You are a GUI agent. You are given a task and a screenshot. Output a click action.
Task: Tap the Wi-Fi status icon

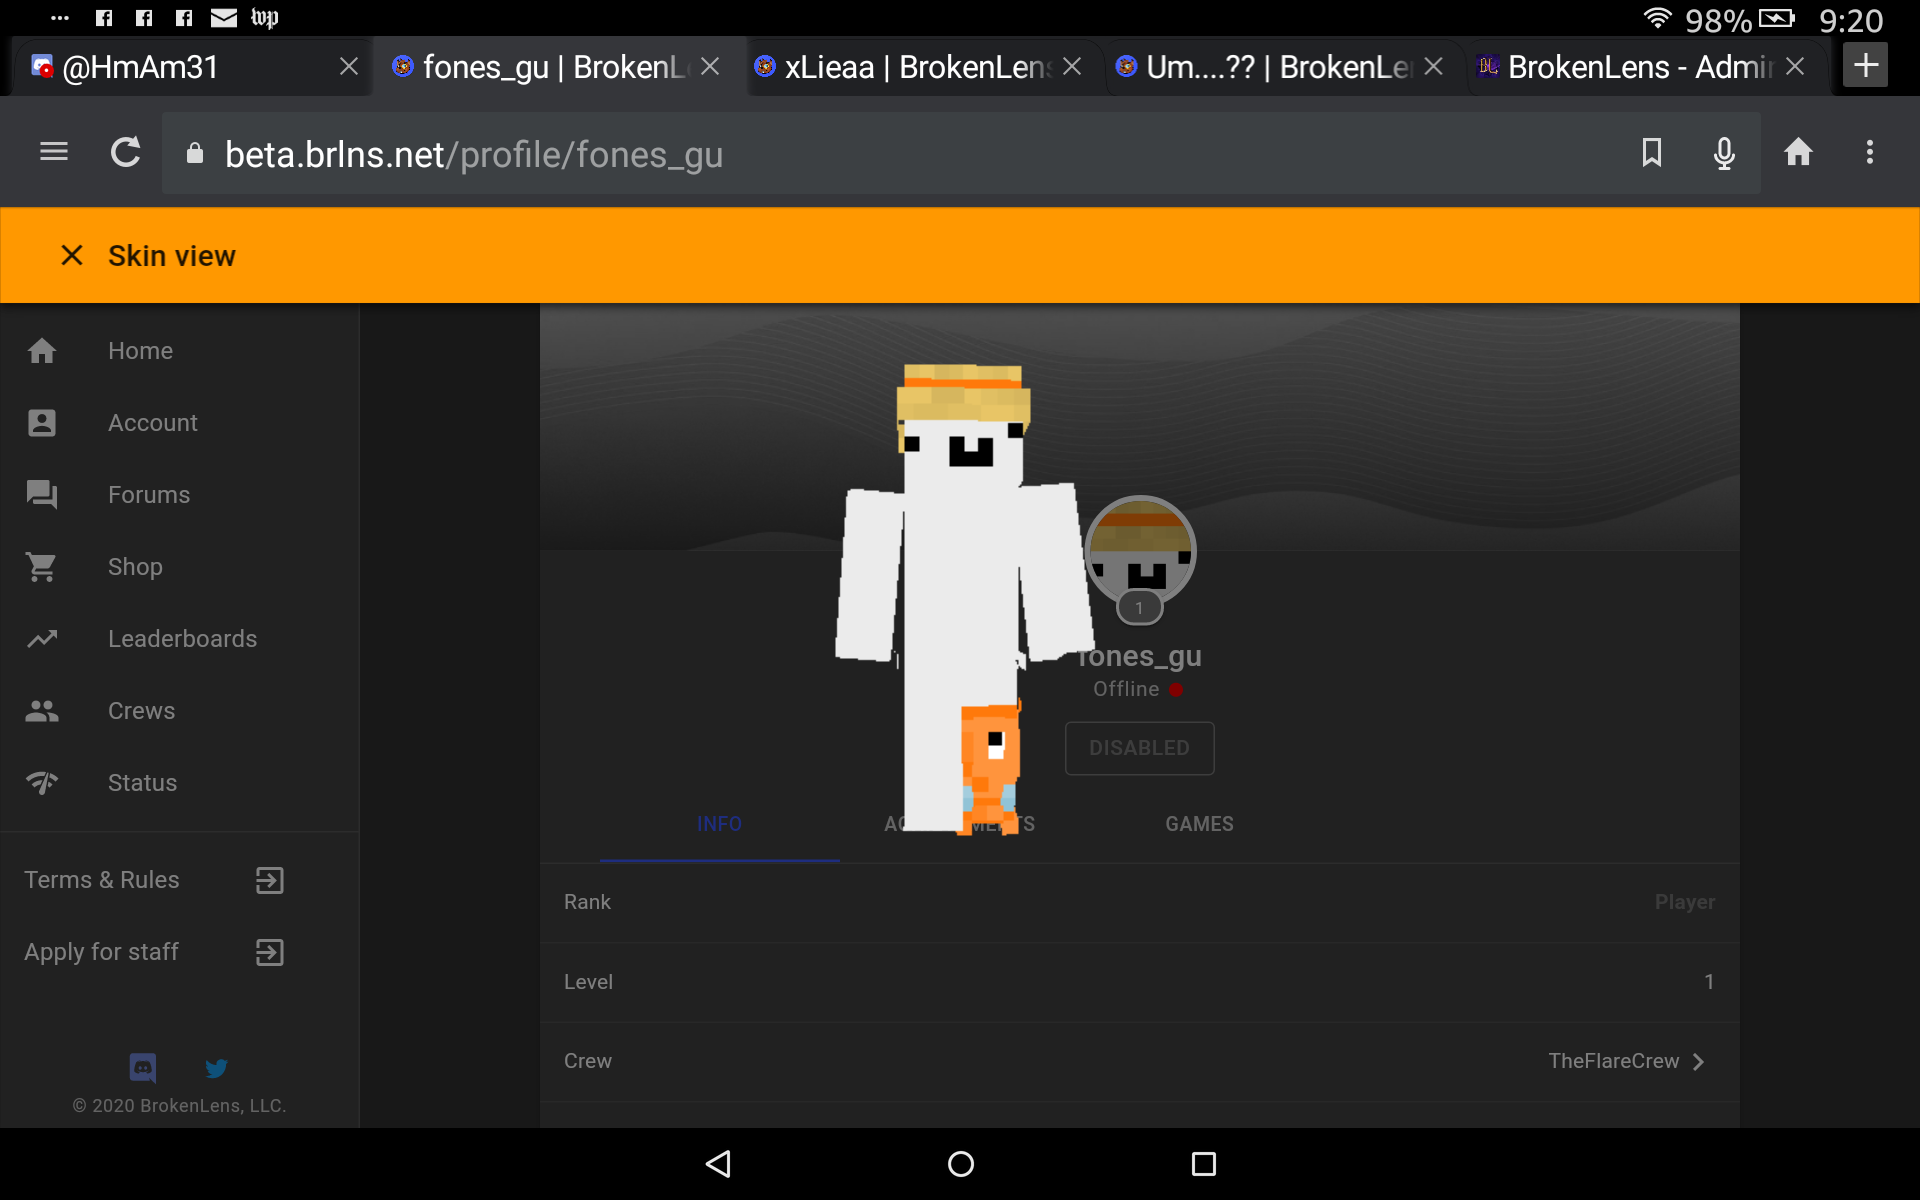click(1657, 18)
